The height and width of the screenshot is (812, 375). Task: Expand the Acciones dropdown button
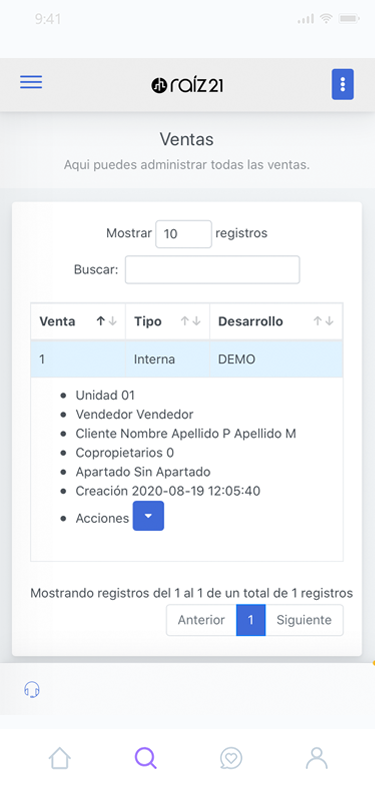[x=149, y=516]
